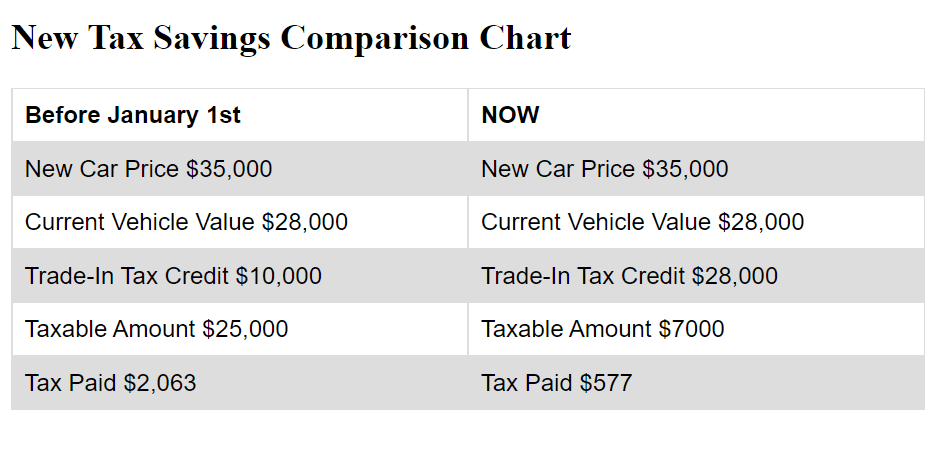Viewport: 935px width, 453px height.
Task: Select the Tax Paid $577 cell
Action: tap(696, 382)
